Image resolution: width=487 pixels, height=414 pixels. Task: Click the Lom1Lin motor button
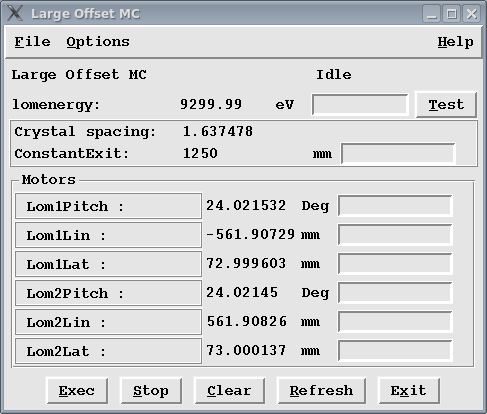pos(108,235)
